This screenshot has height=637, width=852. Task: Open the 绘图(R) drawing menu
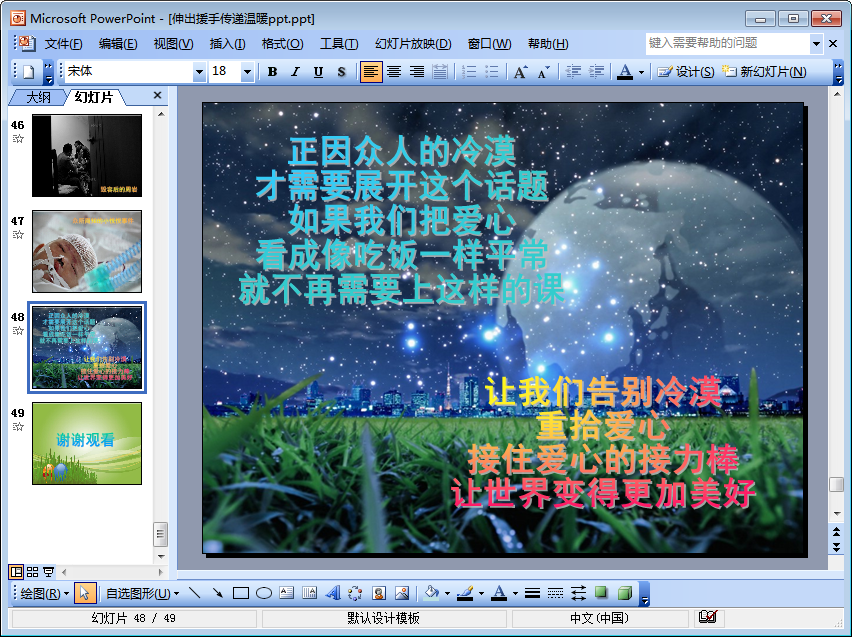click(x=44, y=594)
